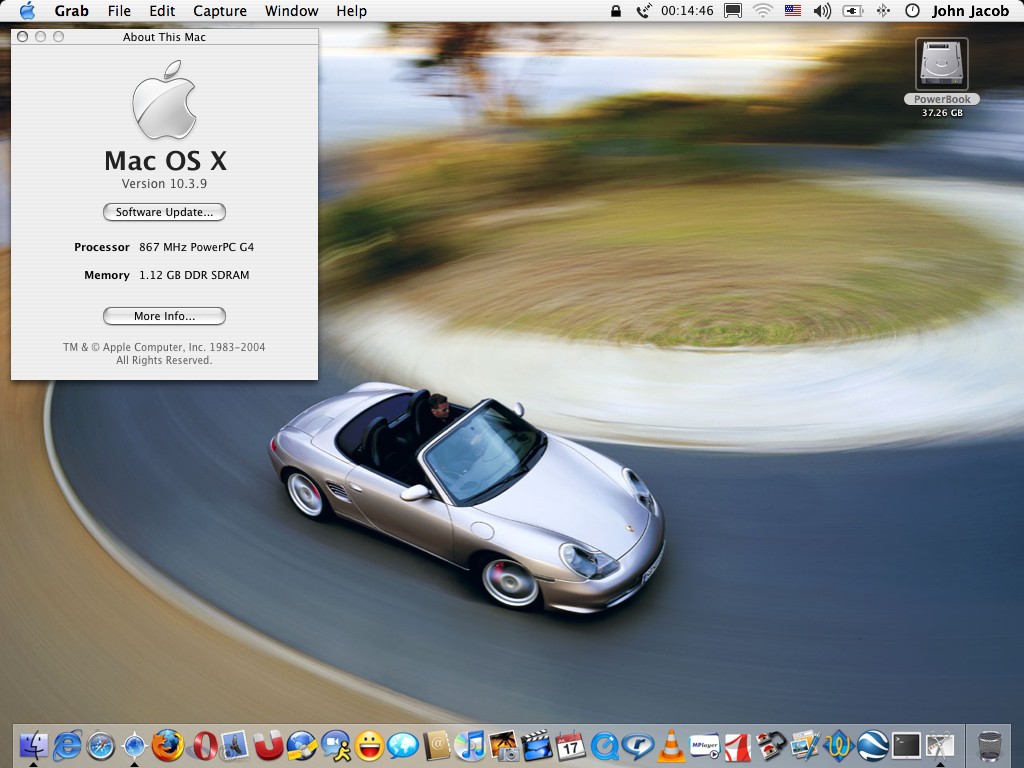Click the 1.12 GB DDR SDRAM text

pos(194,275)
